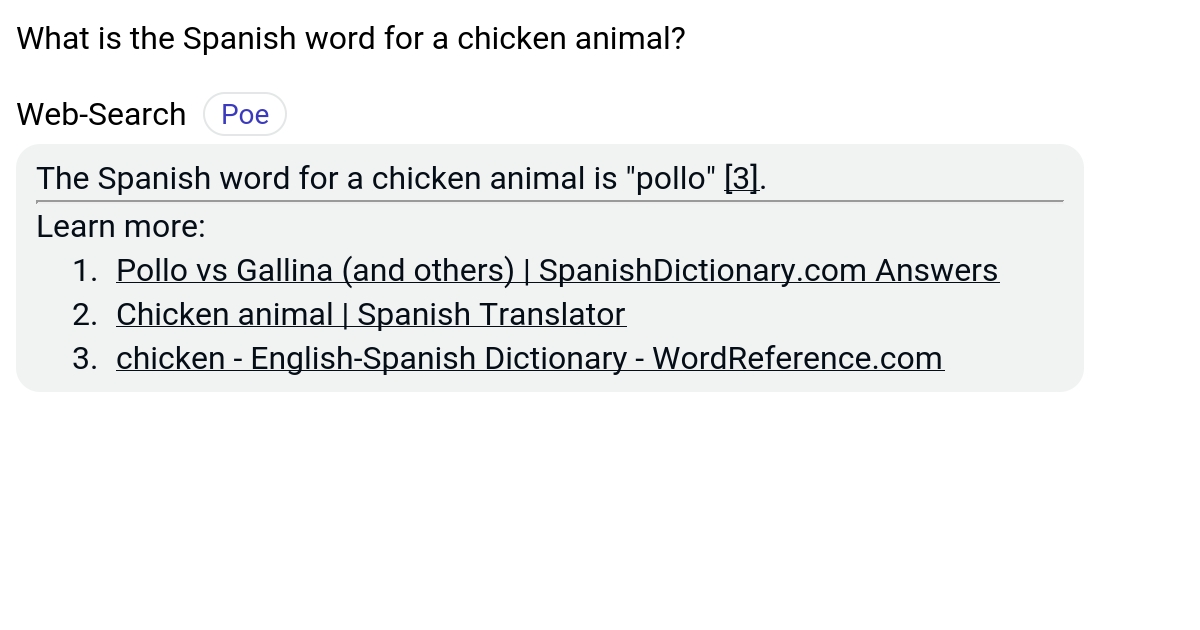Click the period after the citation
Screen dimensions: 1200x630
pyautogui.click(x=761, y=178)
